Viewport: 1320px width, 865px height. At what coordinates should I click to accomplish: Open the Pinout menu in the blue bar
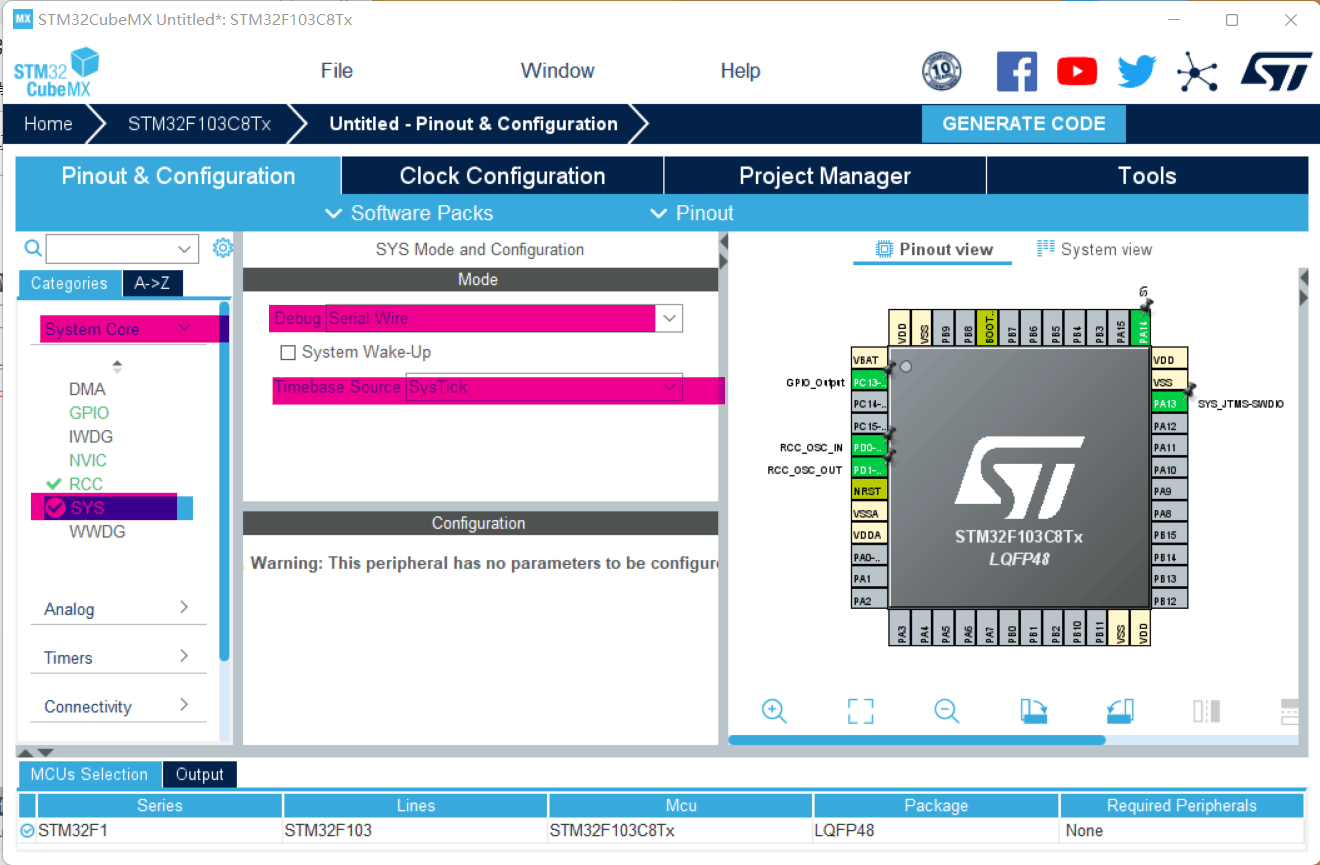(x=691, y=212)
